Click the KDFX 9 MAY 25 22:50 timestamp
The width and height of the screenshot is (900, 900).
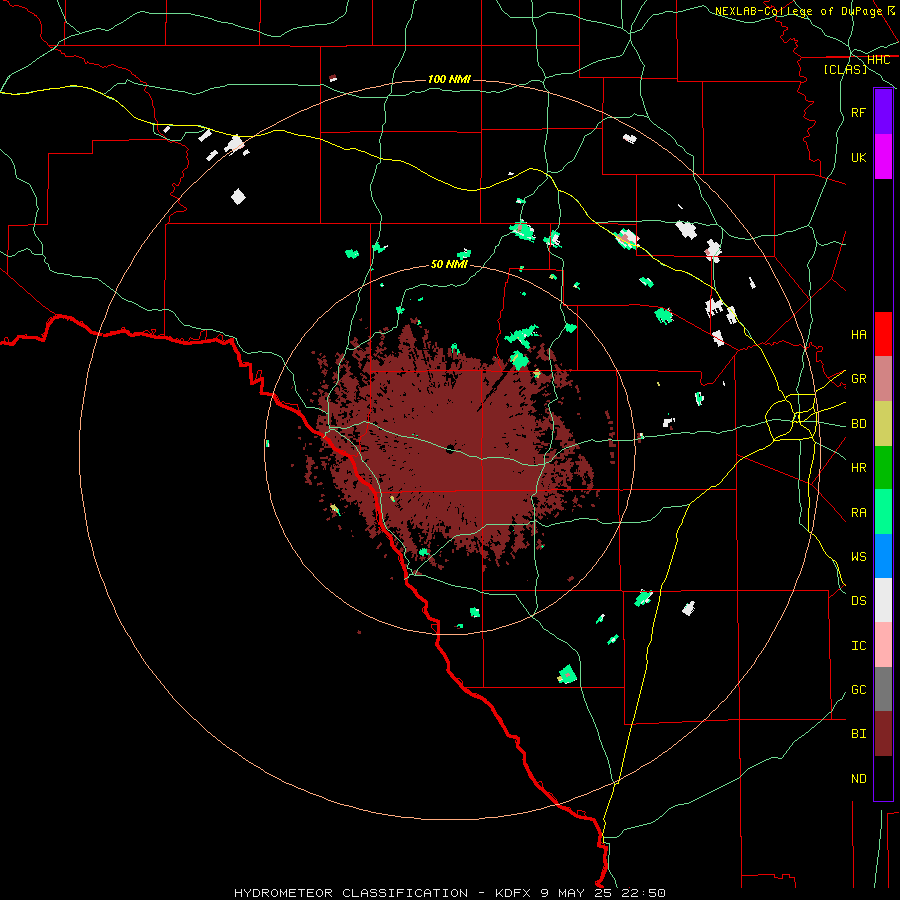580,893
